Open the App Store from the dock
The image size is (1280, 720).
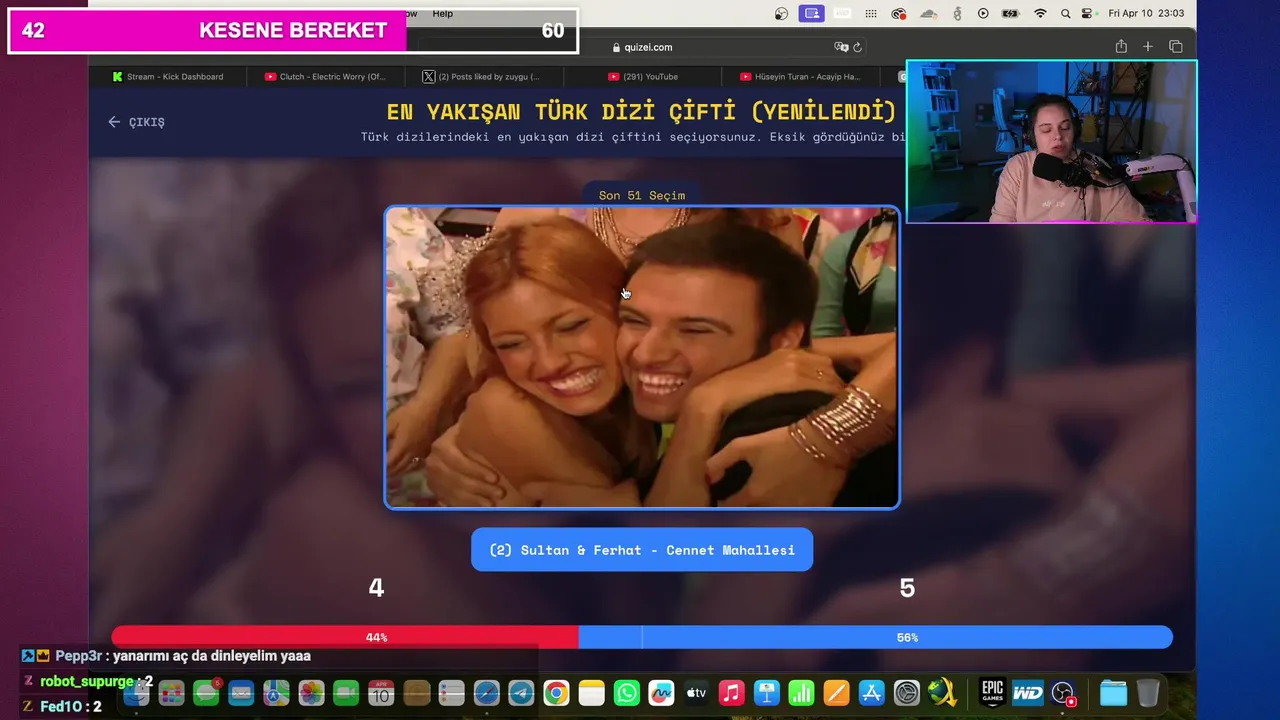pyautogui.click(x=872, y=692)
